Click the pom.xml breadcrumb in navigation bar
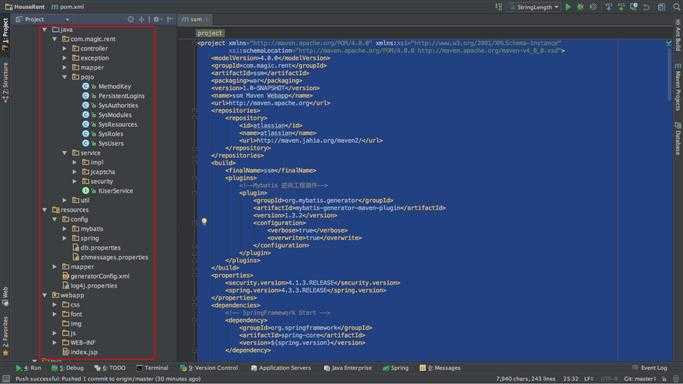The width and height of the screenshot is (683, 384). tap(68, 7)
